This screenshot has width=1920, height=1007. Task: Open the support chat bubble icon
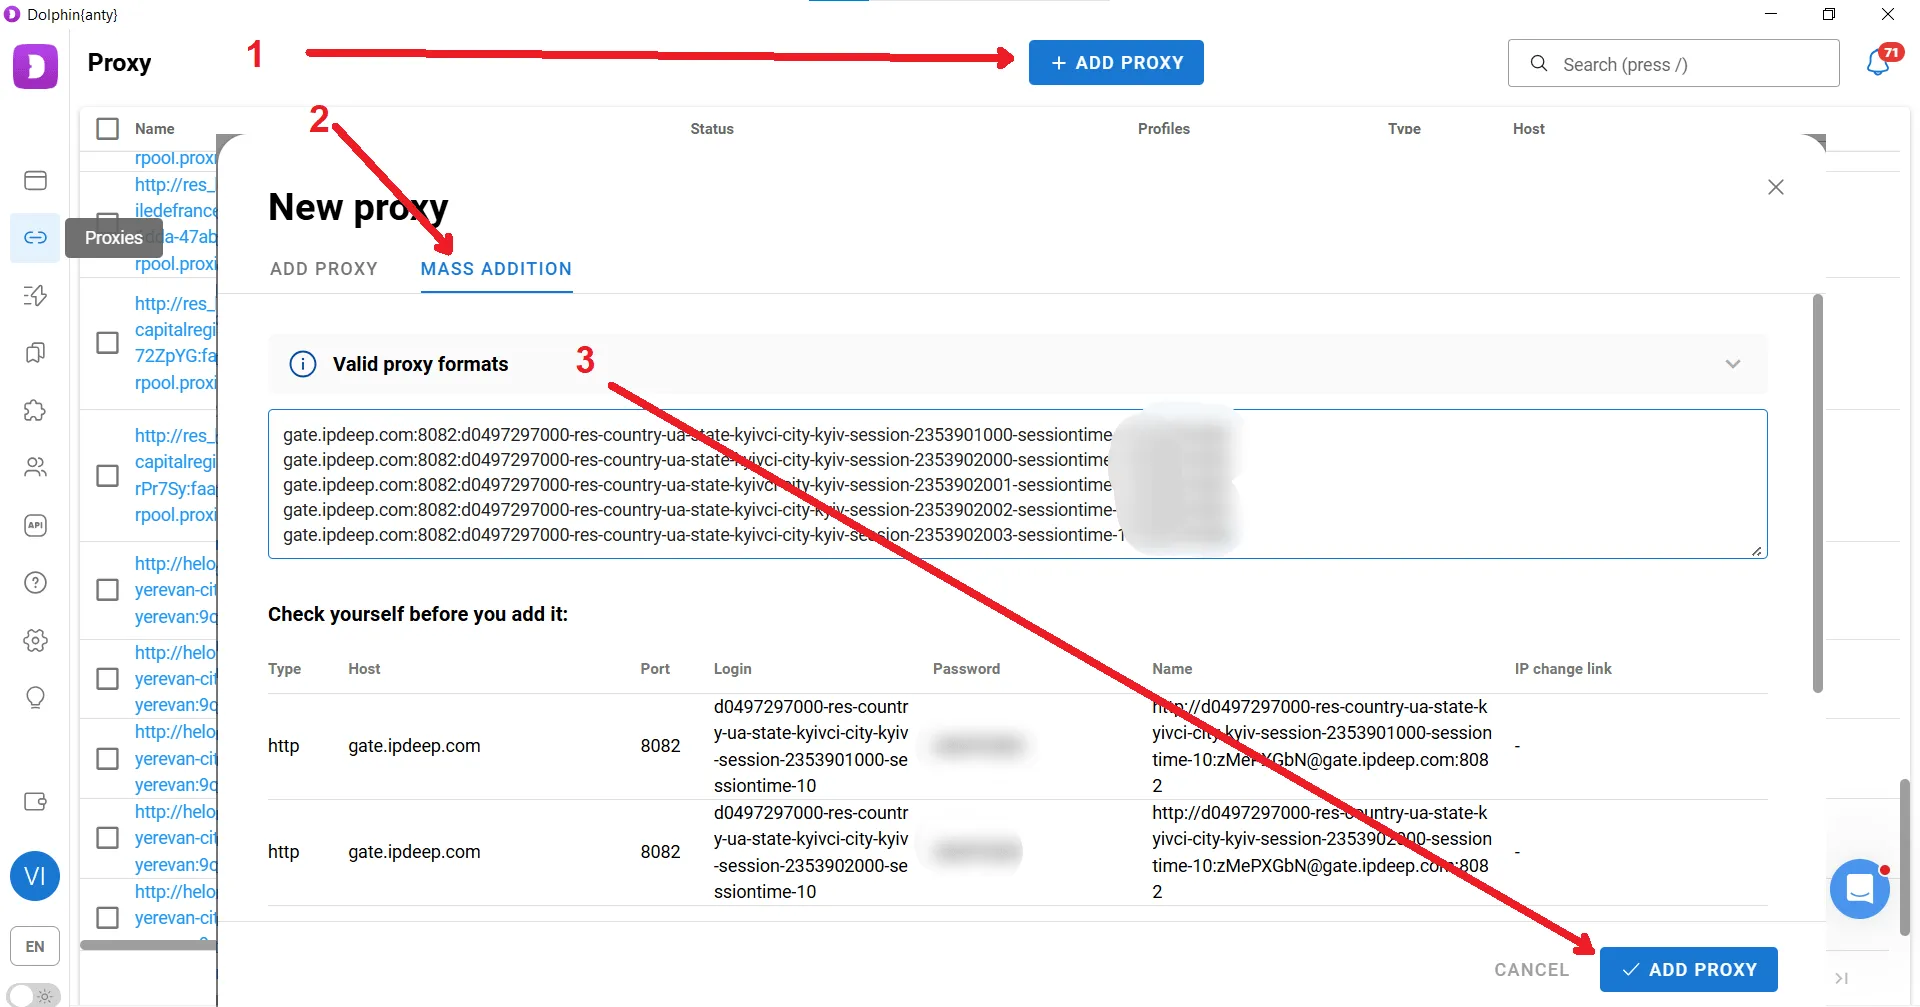click(x=1860, y=888)
